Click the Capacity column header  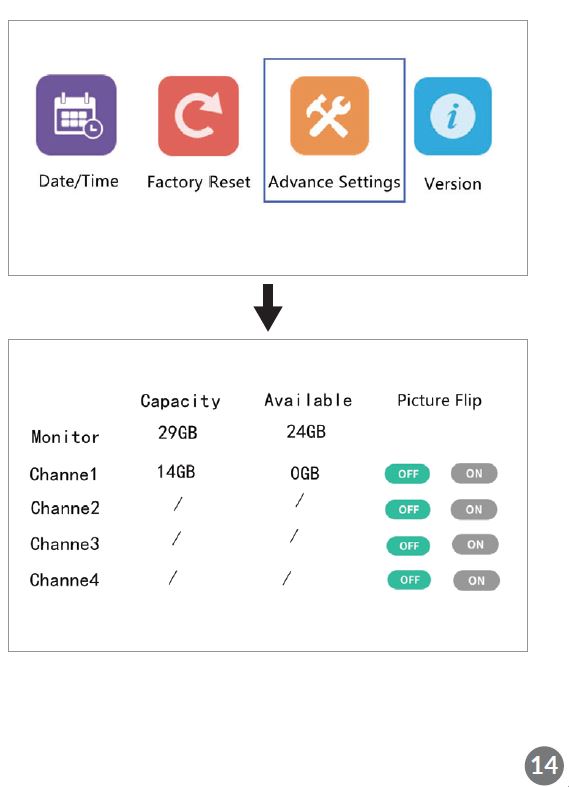tap(180, 401)
